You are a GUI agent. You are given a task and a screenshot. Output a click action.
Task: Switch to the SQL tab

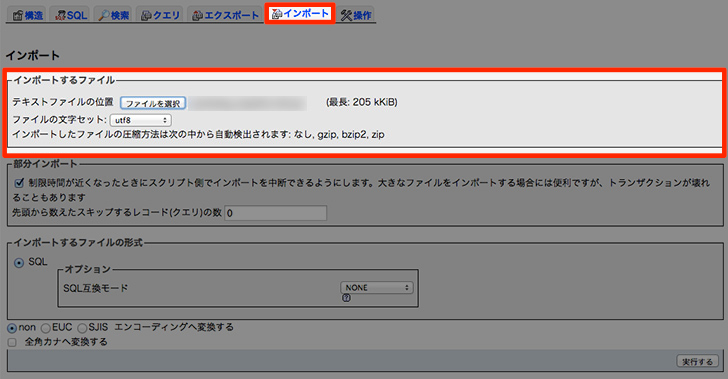[x=71, y=15]
